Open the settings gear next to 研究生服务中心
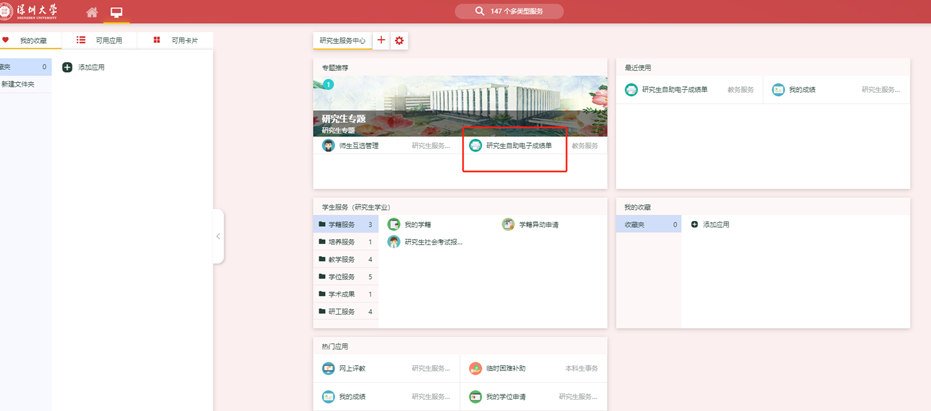 (400, 41)
